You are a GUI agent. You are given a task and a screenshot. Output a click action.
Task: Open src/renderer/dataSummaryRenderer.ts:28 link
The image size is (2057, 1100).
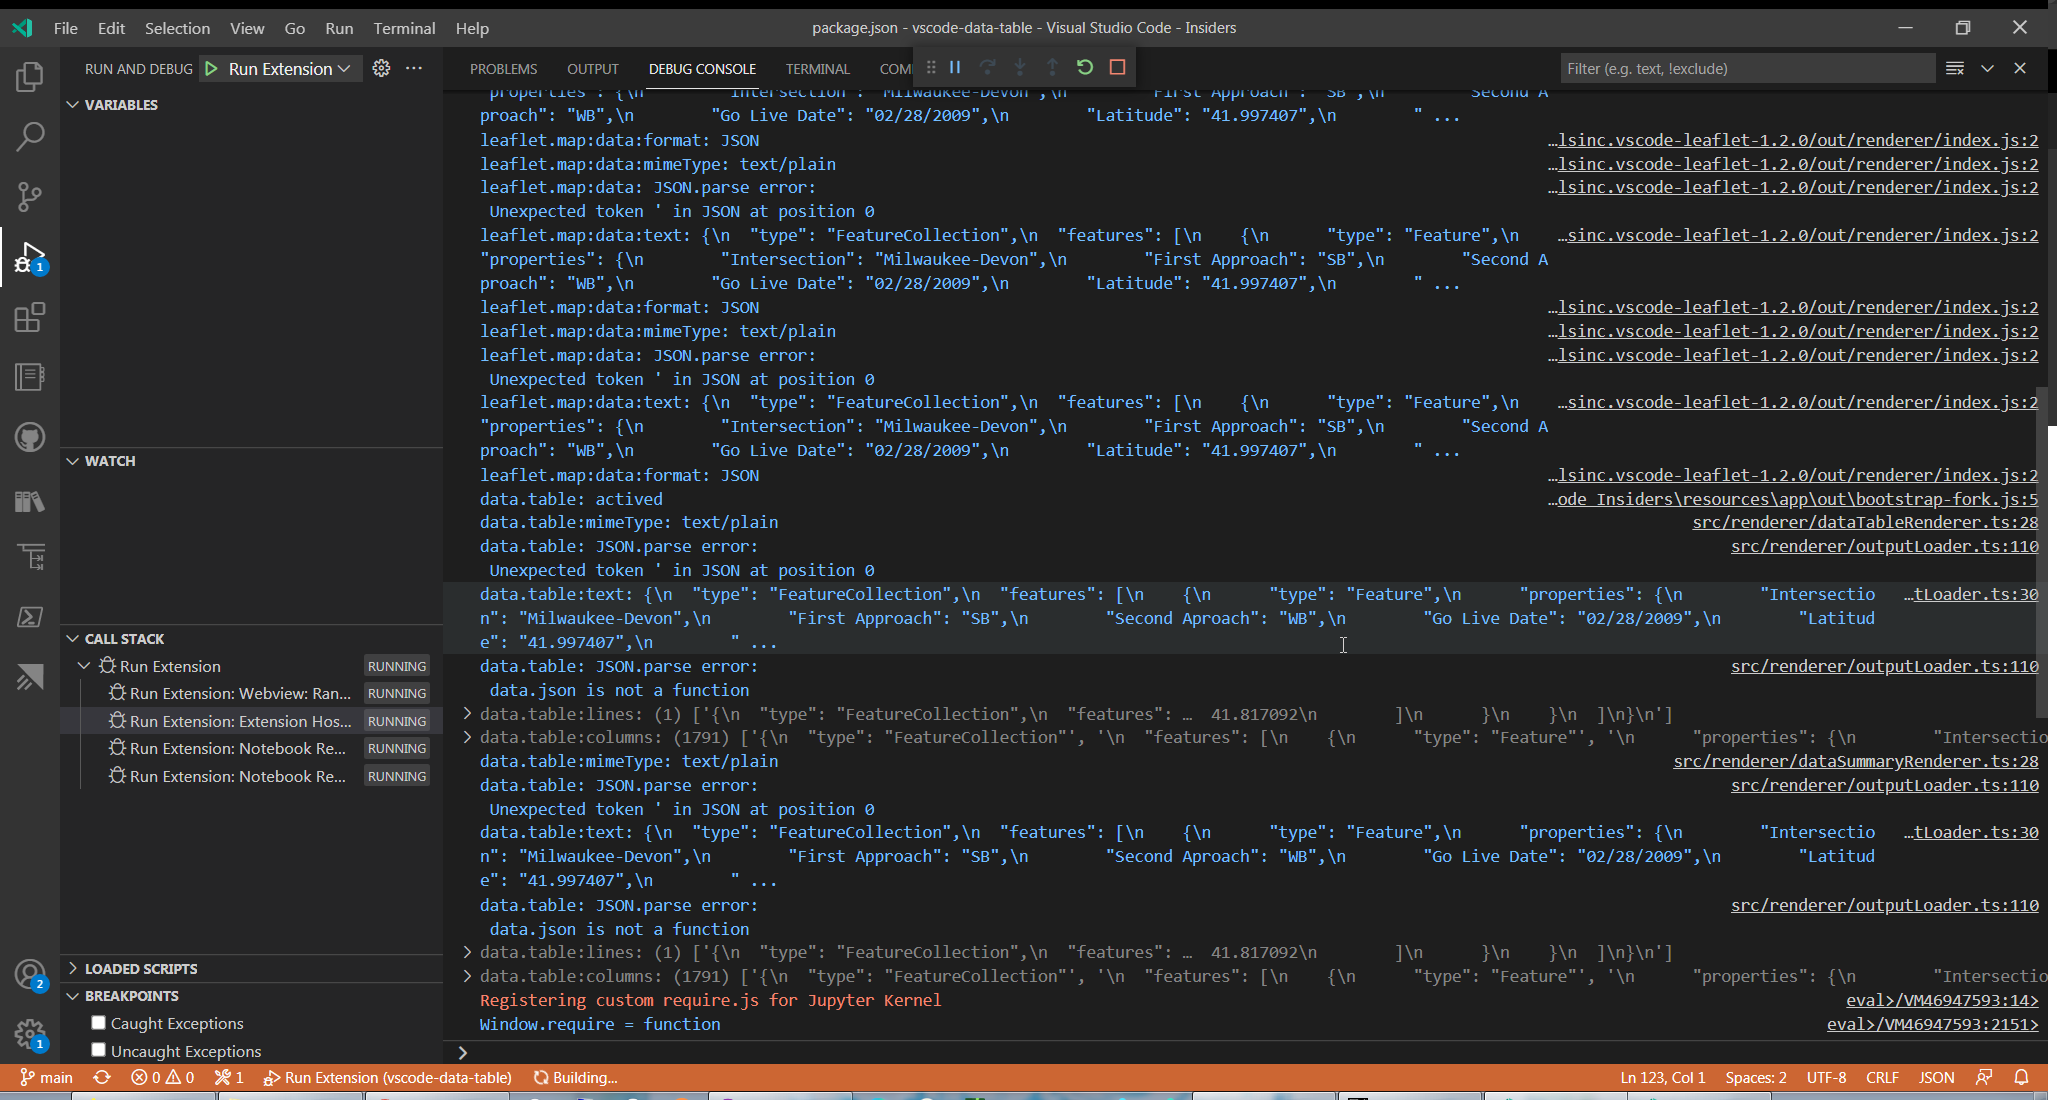point(1856,761)
